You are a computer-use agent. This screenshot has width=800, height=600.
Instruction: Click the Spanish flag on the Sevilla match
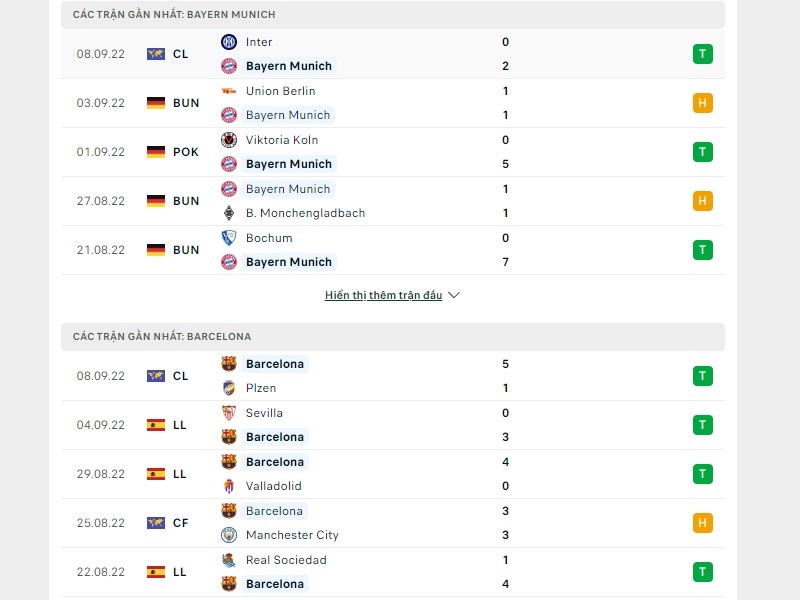pyautogui.click(x=155, y=425)
